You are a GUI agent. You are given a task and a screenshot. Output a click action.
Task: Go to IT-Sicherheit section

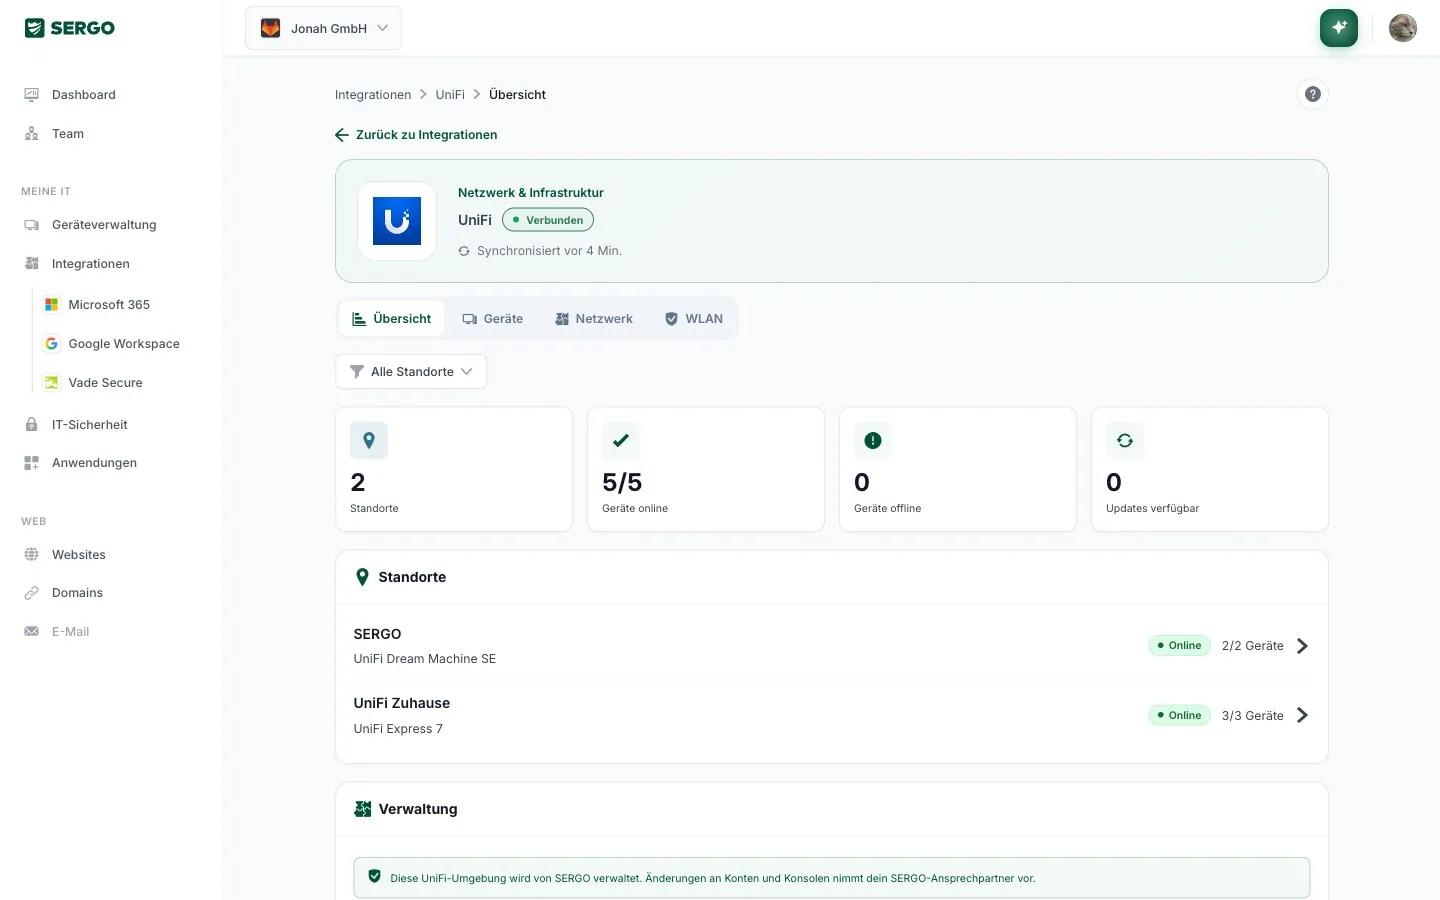[90, 425]
